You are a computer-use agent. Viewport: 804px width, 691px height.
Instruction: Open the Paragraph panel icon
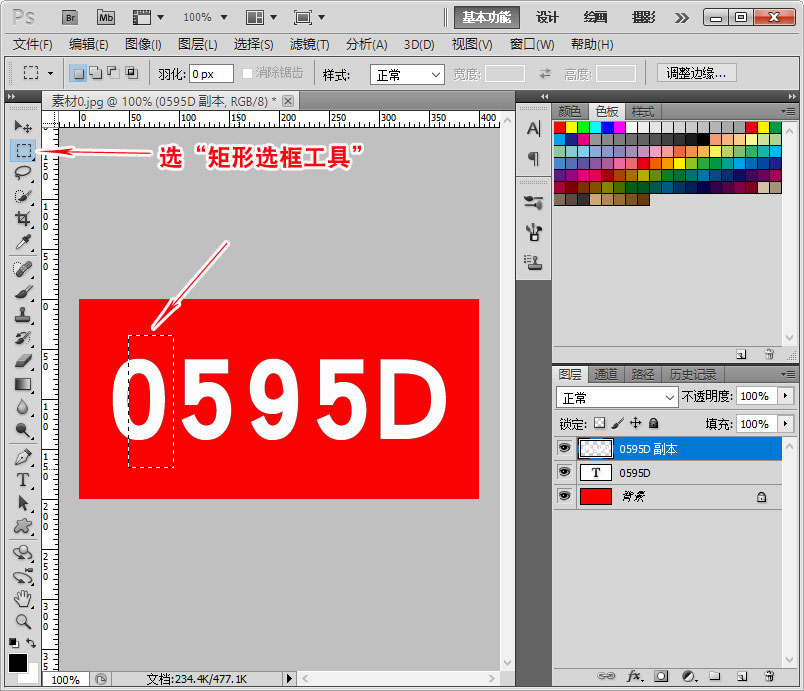(533, 159)
